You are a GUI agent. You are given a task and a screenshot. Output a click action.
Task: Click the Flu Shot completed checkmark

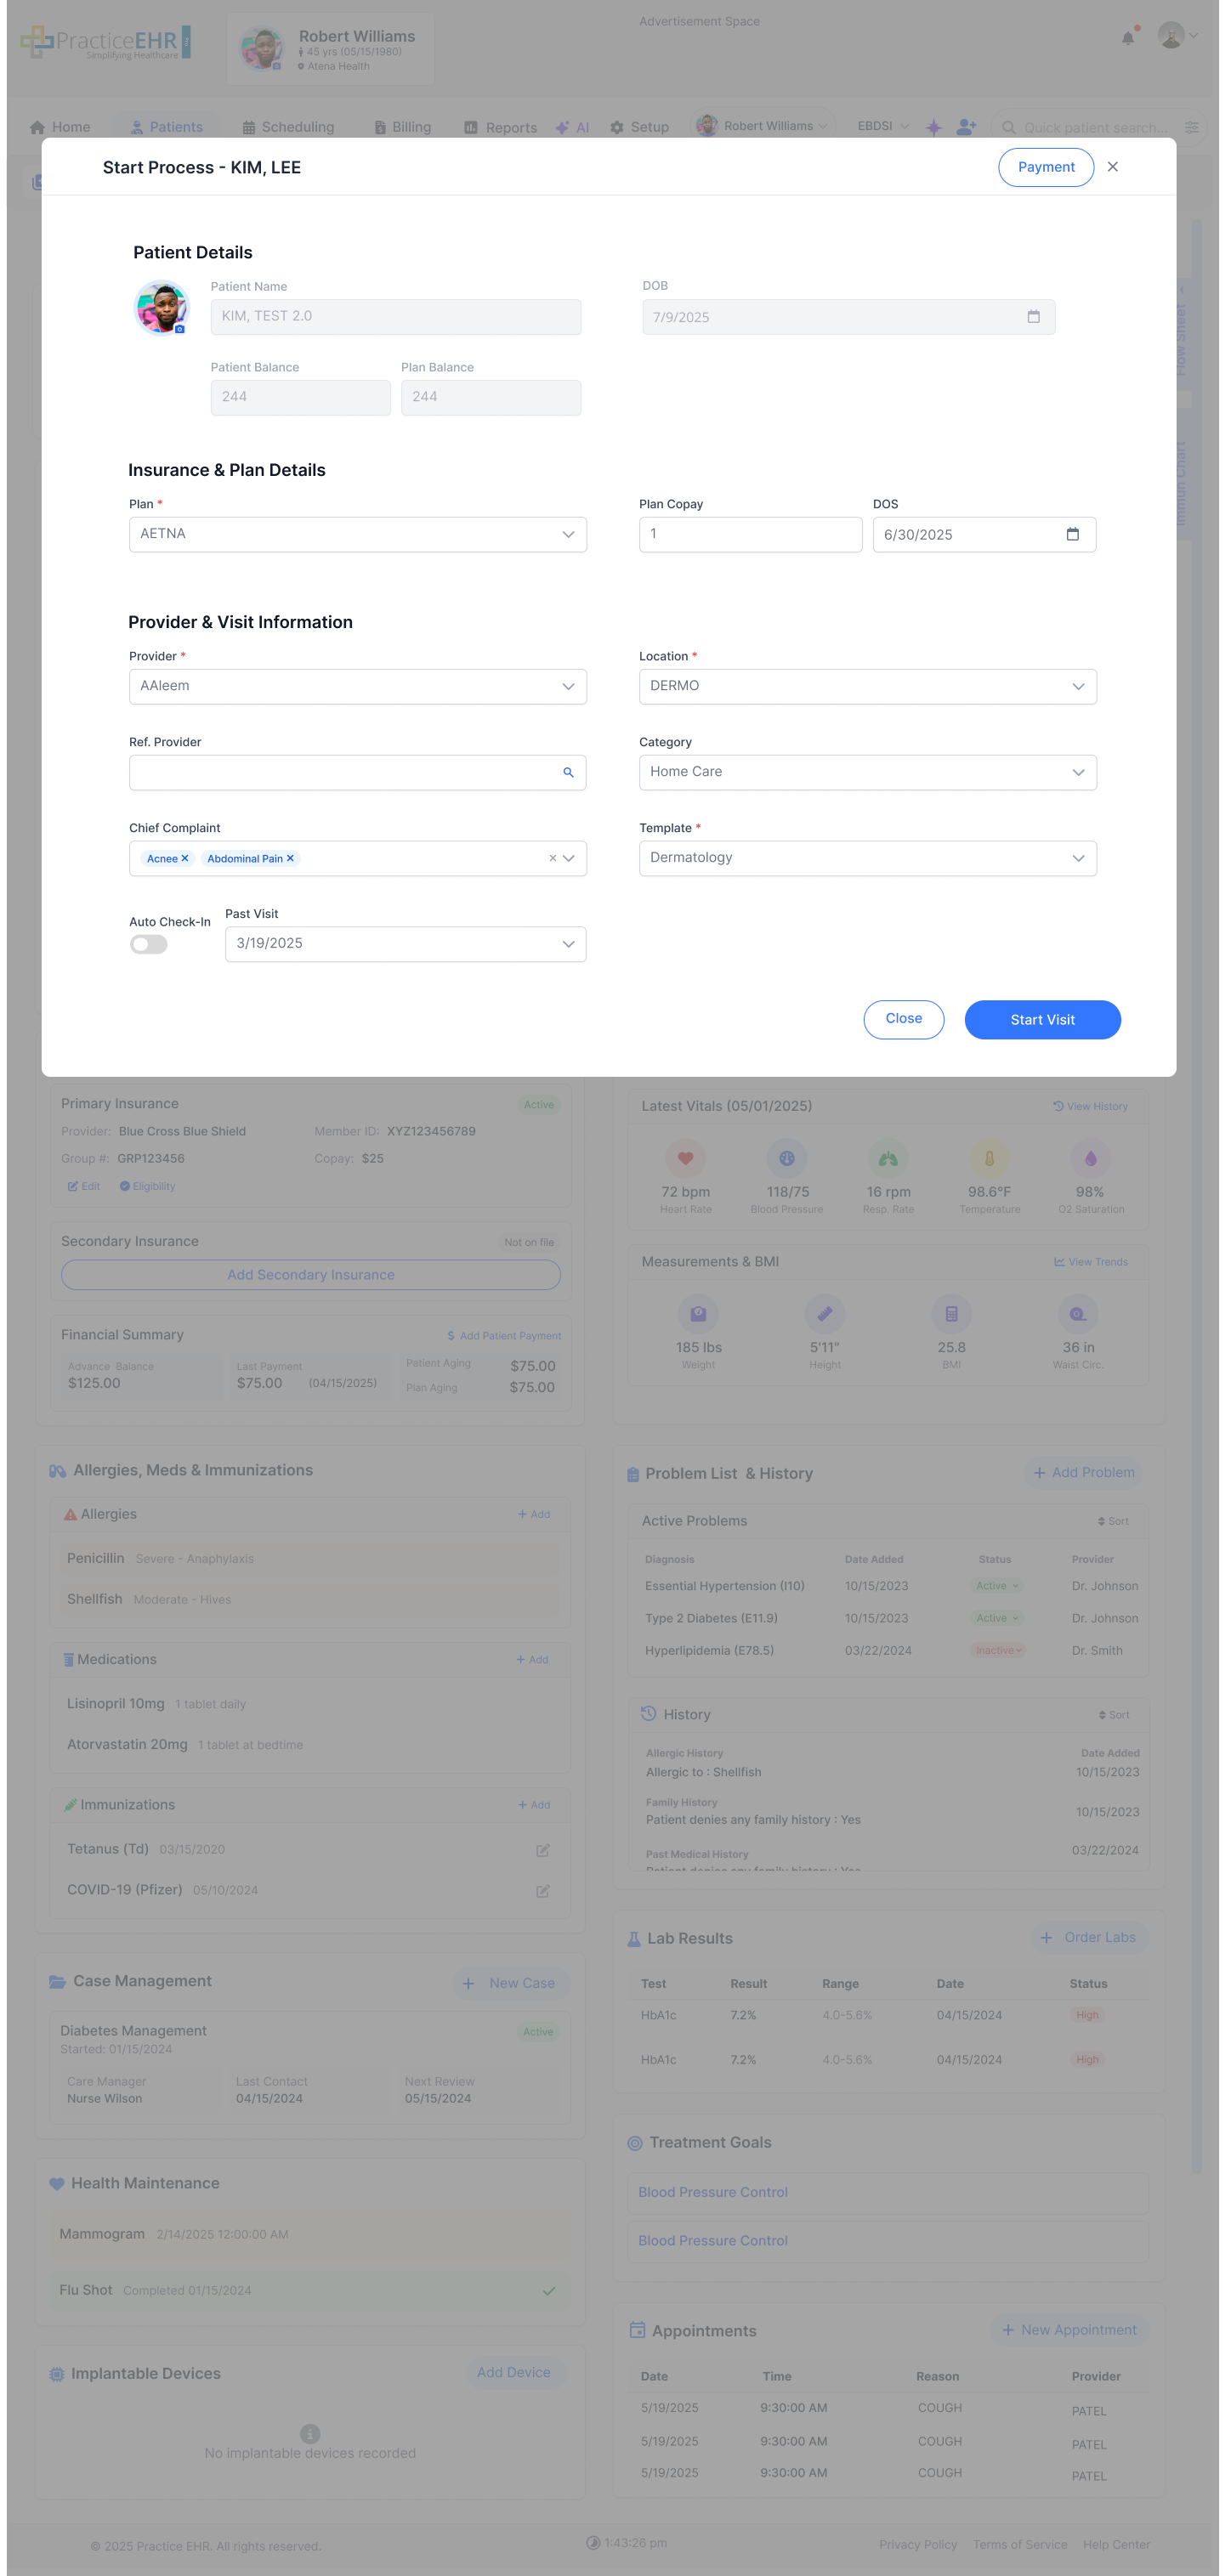[x=548, y=2291]
